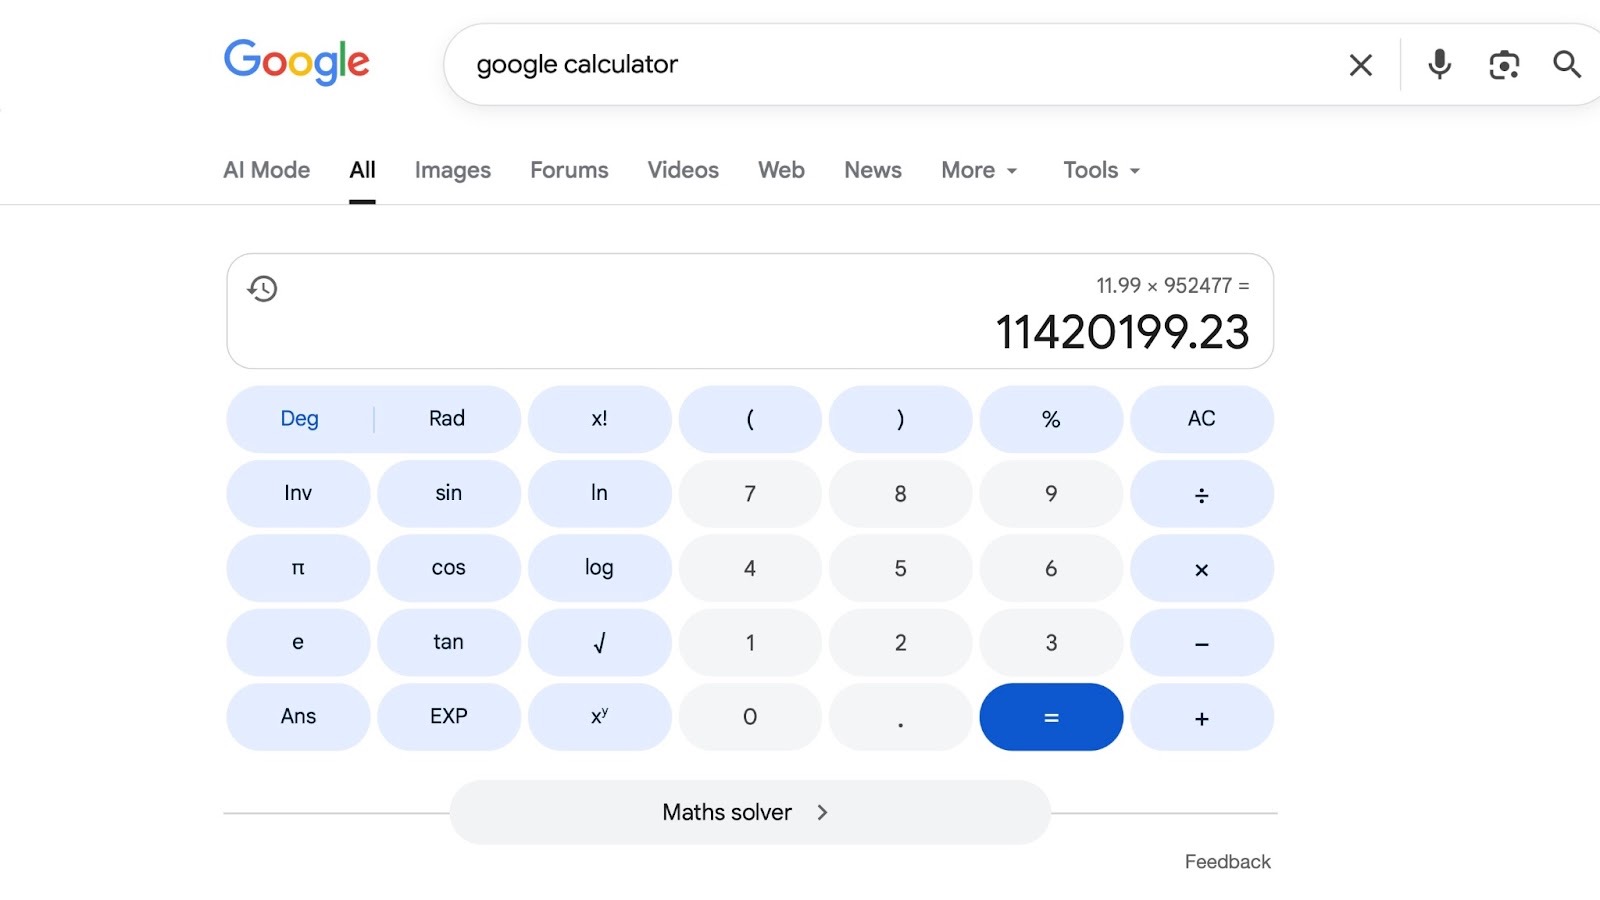Expand the Tools dropdown
Viewport: 1600px width, 900px height.
(1098, 170)
